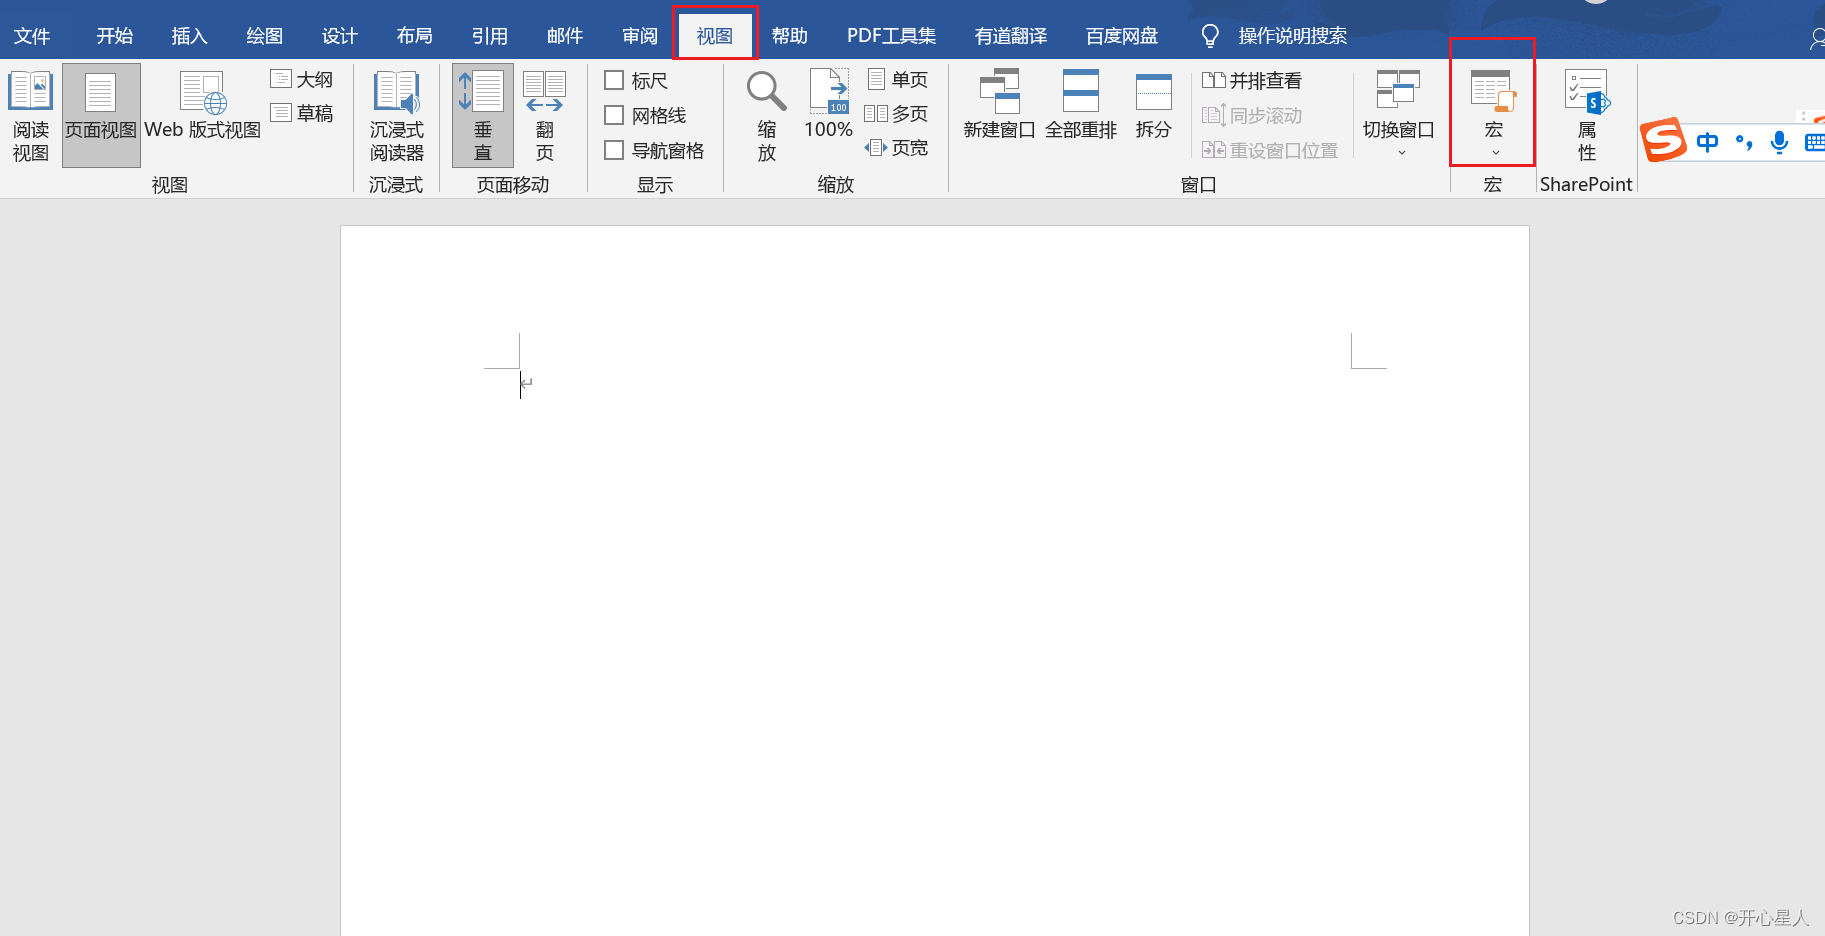Screen dimensions: 1825x936
Task: Launch Immersive Reader (沉浸式阅读器)
Action: pyautogui.click(x=397, y=115)
